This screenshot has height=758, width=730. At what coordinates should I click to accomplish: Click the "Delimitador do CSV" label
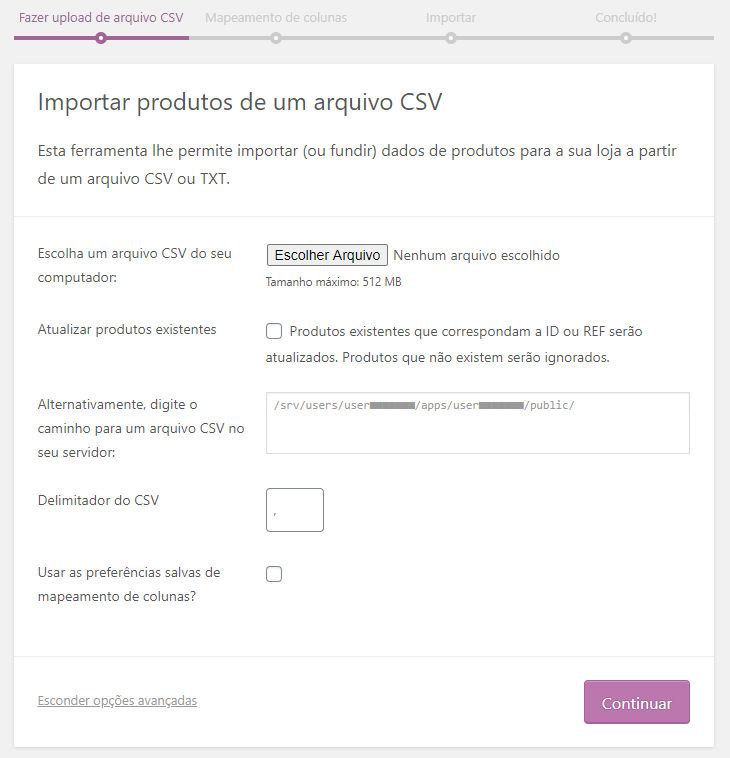point(98,500)
